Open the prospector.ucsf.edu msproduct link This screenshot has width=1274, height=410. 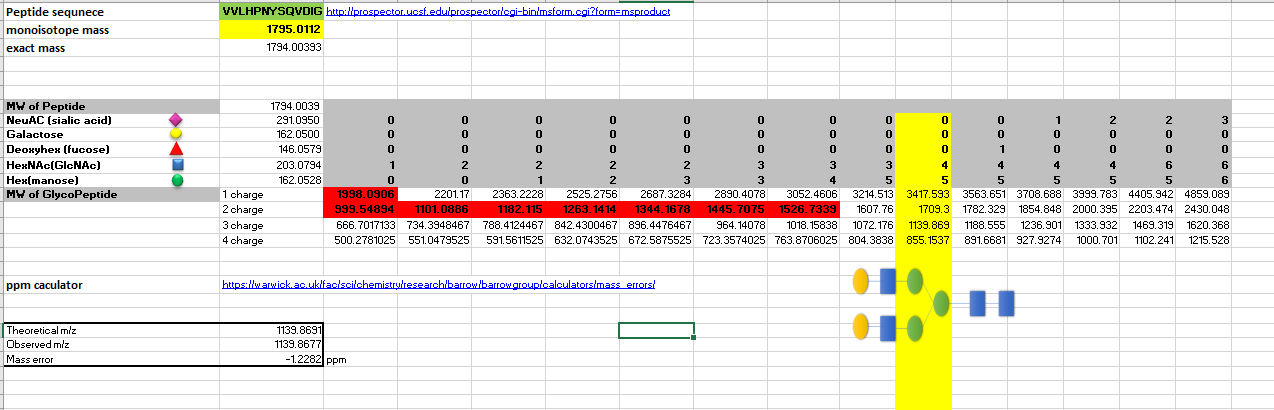(498, 12)
